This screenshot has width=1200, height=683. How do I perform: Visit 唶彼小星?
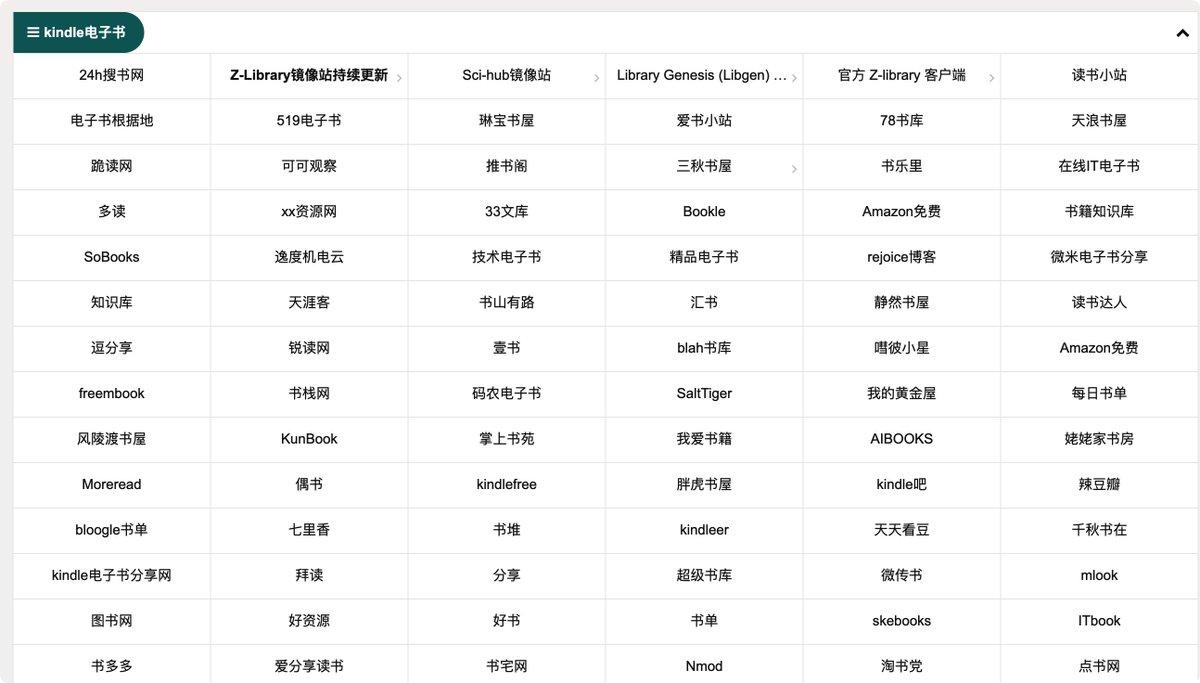tap(902, 348)
